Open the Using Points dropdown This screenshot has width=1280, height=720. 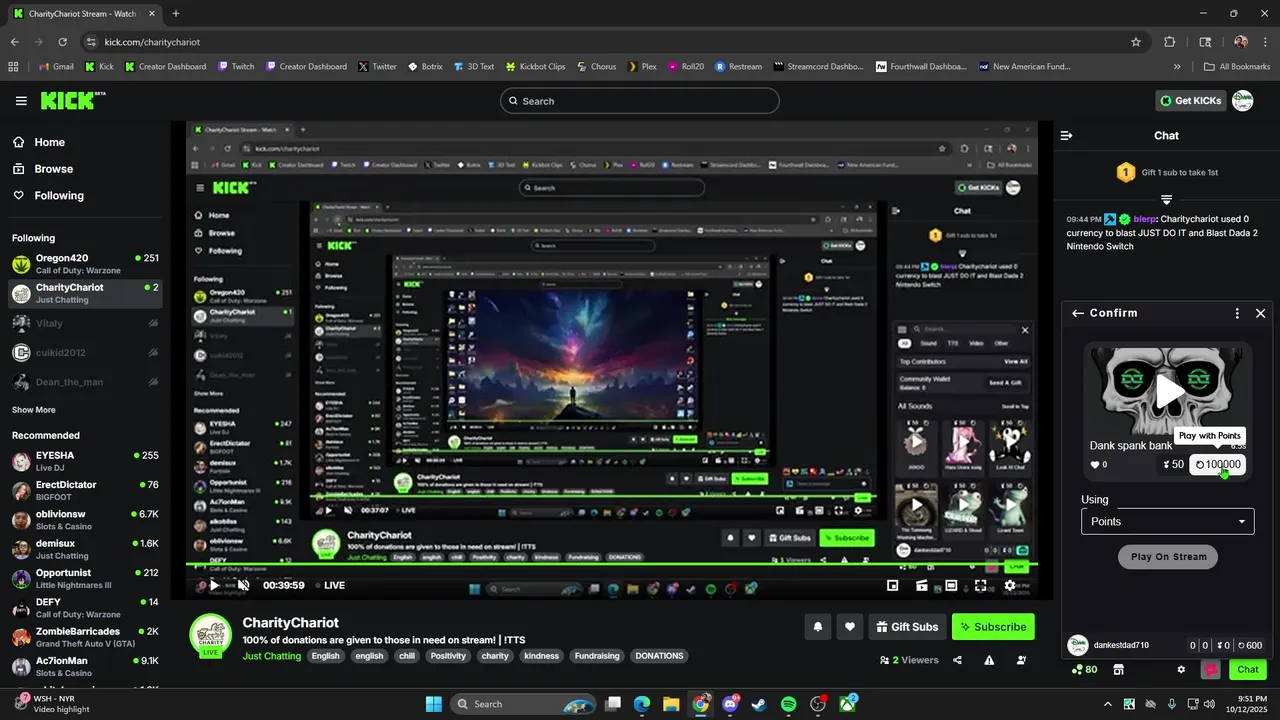tap(1168, 521)
